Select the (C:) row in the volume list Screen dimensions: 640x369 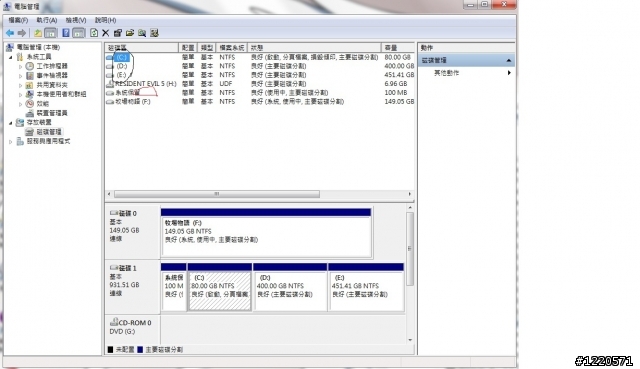260,57
